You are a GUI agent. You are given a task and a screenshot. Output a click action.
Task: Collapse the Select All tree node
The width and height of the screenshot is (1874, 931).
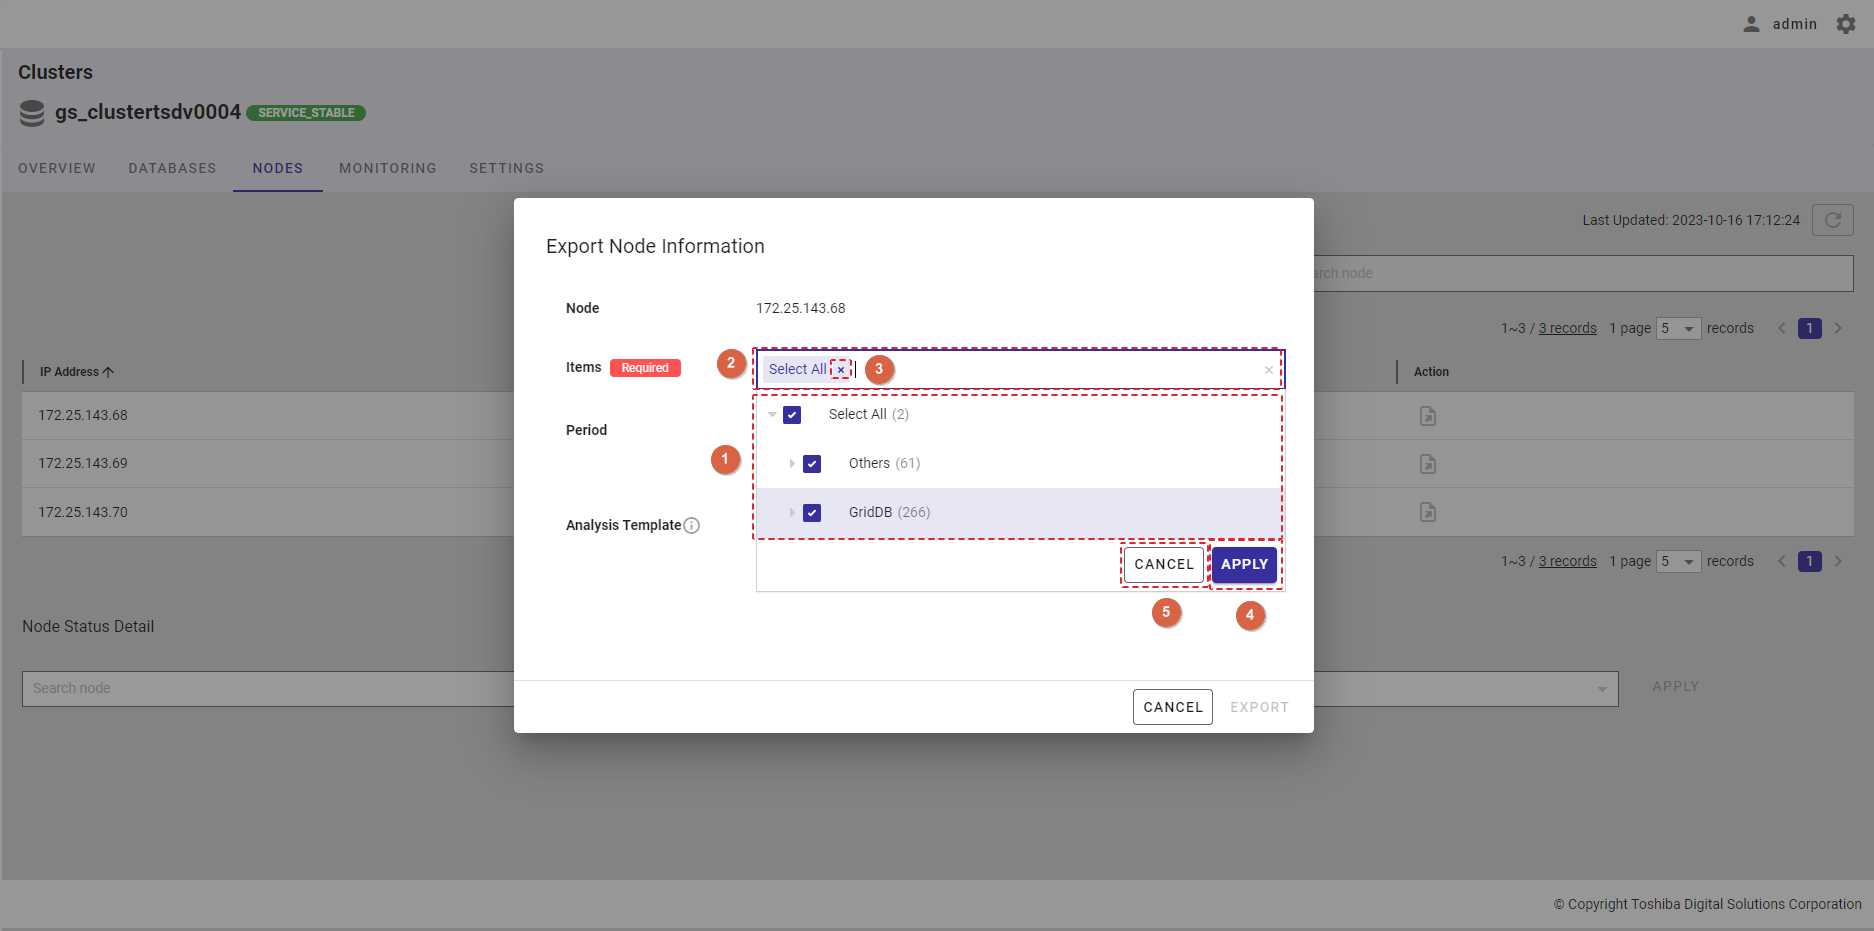click(x=772, y=415)
